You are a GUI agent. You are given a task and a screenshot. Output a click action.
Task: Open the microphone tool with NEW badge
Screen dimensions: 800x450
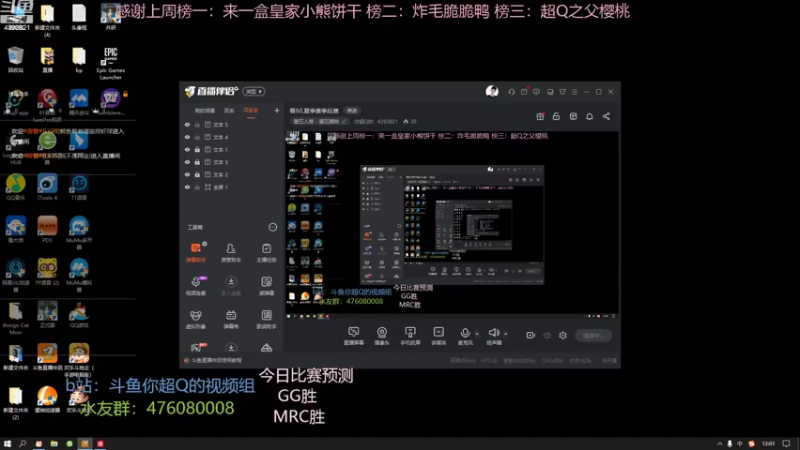click(x=196, y=285)
